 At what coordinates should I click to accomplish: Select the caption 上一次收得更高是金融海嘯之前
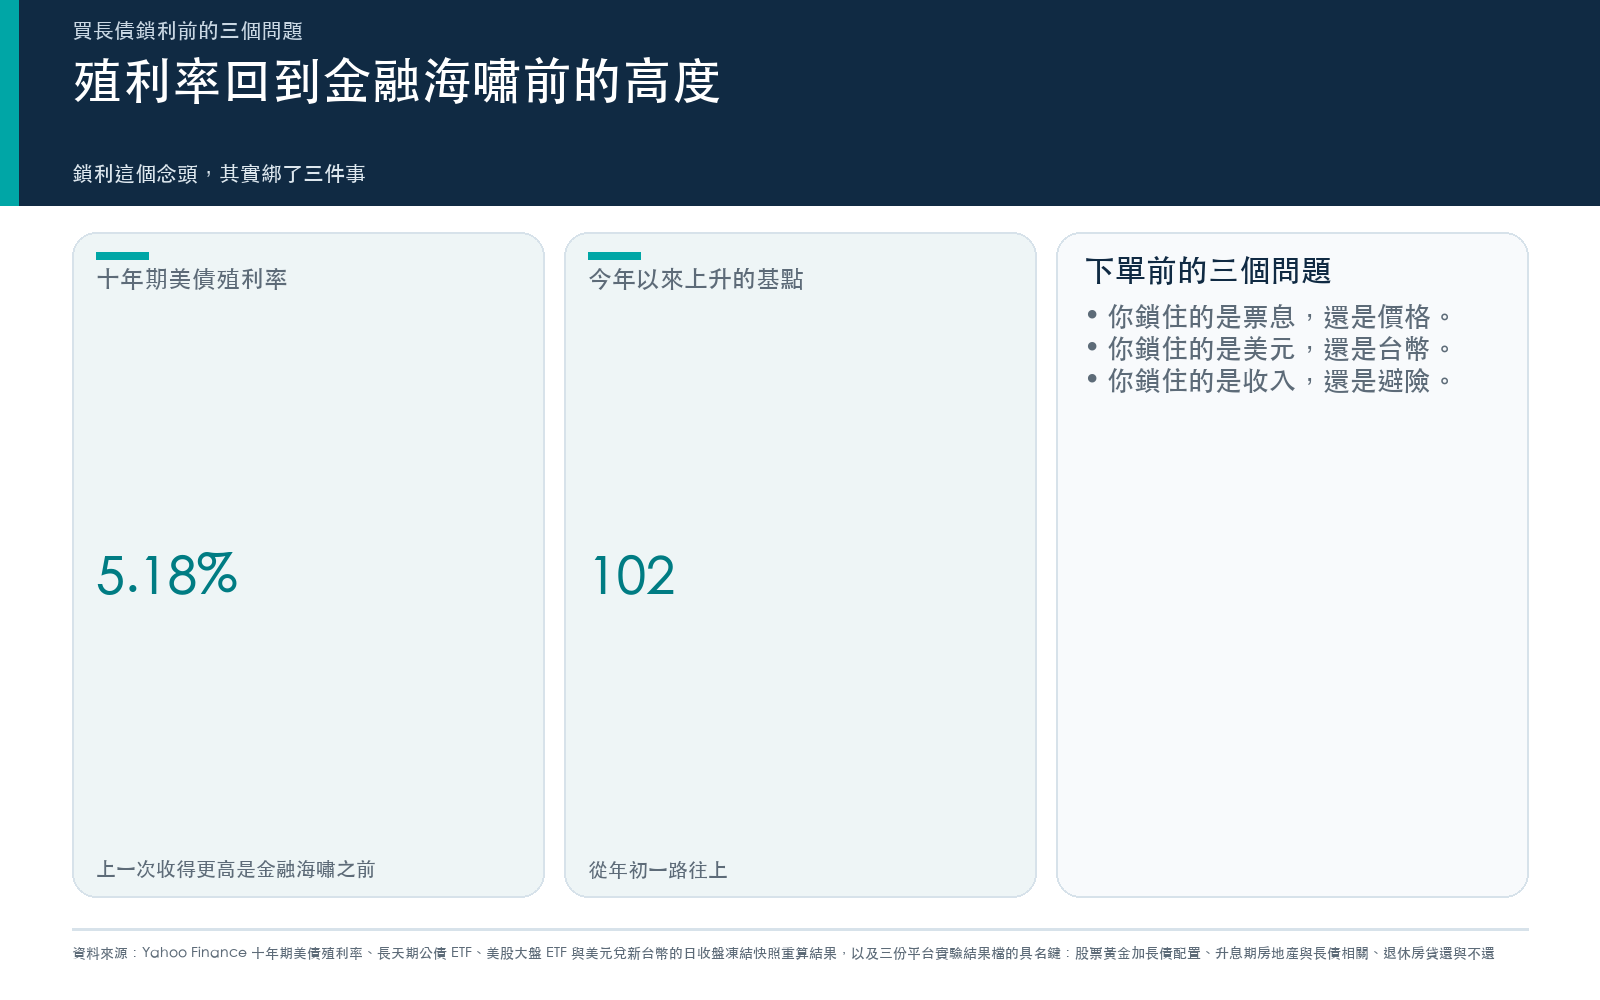[236, 870]
